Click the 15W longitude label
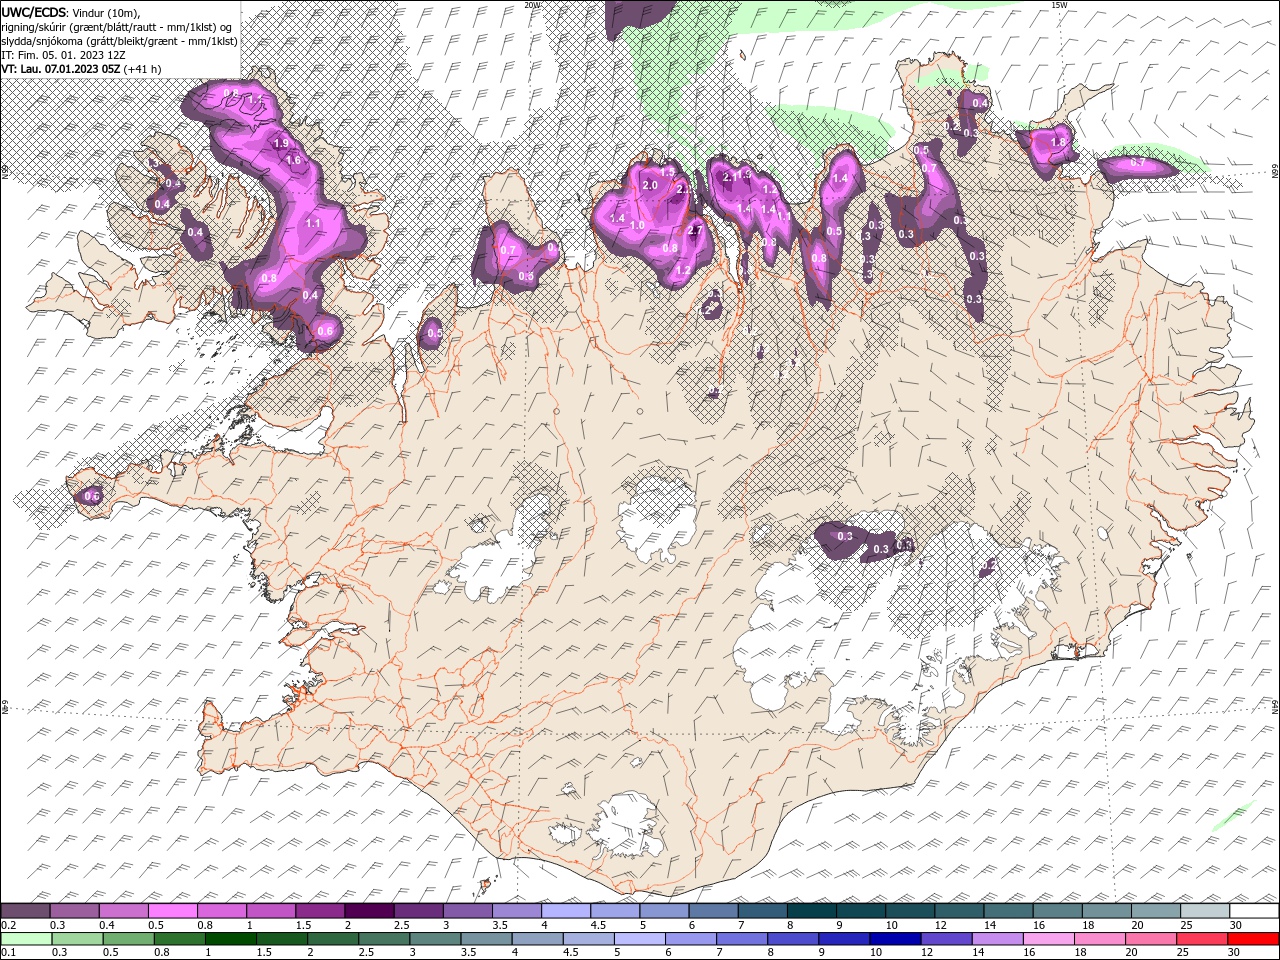 (x=1060, y=5)
